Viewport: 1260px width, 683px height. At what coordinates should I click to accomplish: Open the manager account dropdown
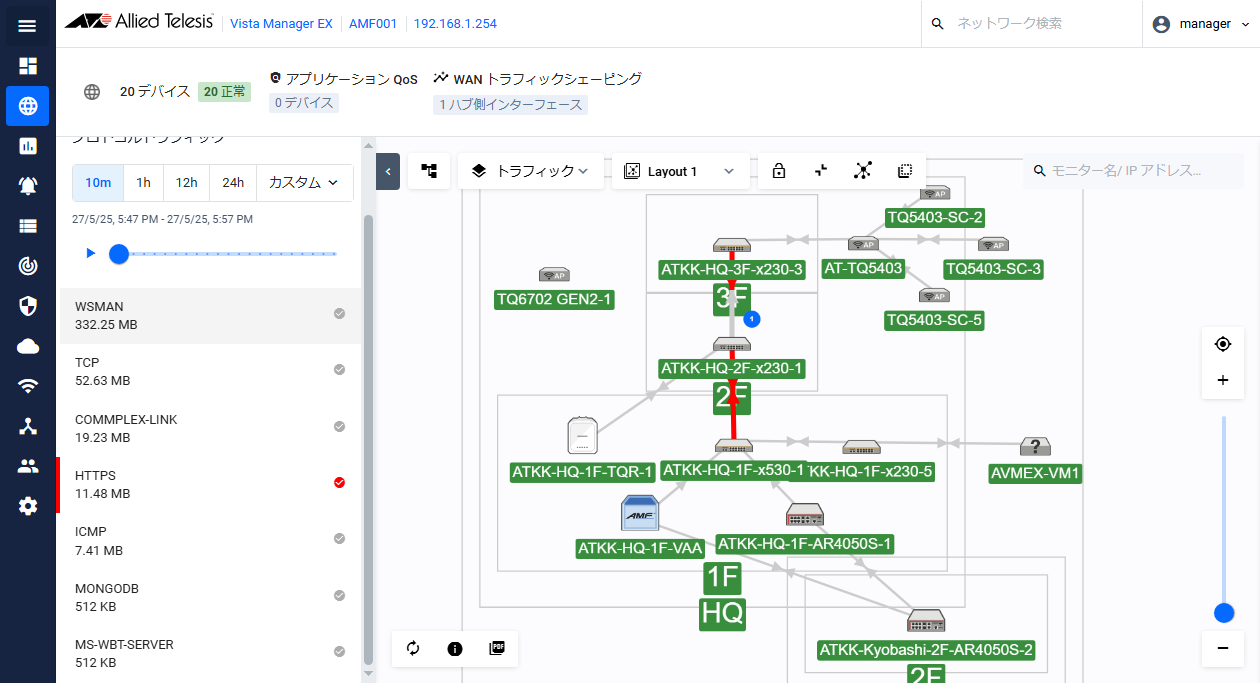(1201, 24)
